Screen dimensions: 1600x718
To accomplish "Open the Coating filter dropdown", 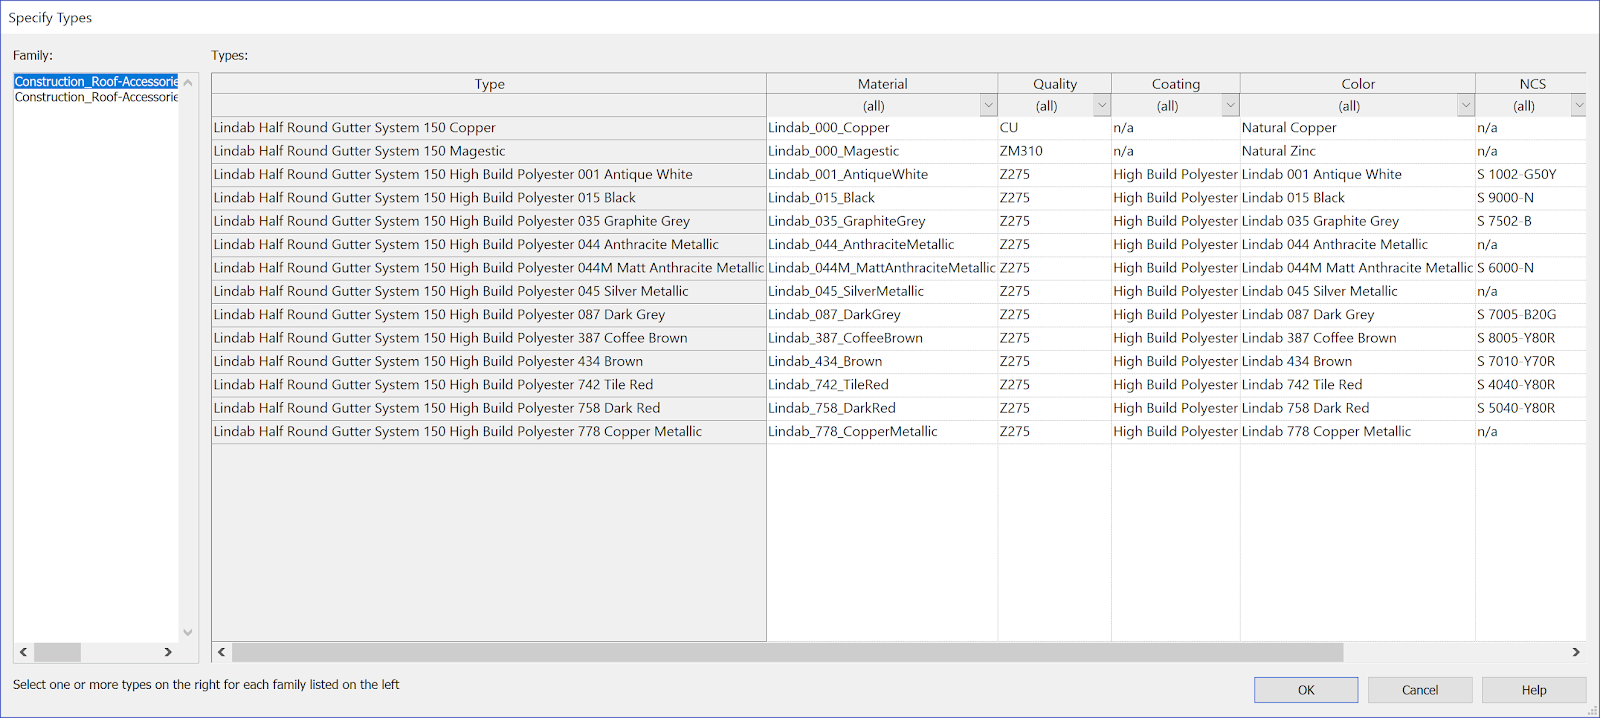I will [x=1231, y=105].
